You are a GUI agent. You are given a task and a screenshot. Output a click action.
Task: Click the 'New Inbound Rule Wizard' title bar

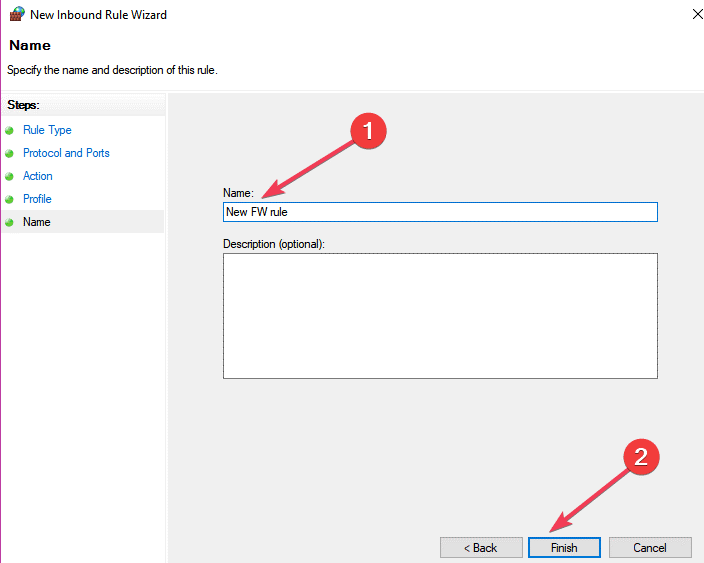pos(300,15)
